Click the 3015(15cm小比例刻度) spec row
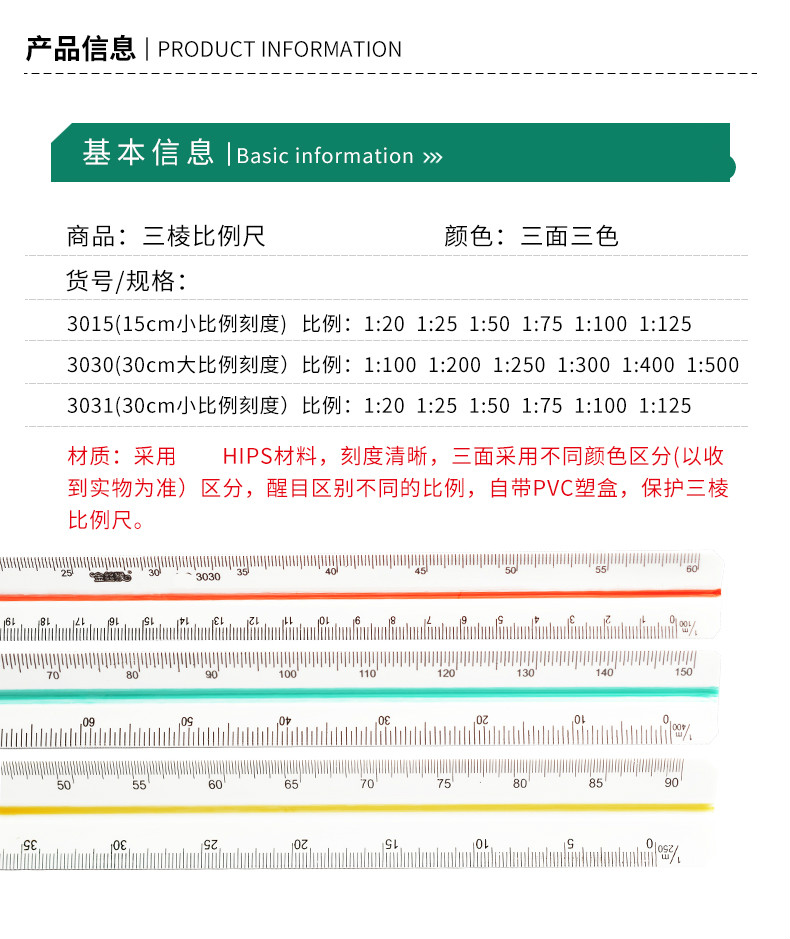The height and width of the screenshot is (939, 790). pos(379,324)
